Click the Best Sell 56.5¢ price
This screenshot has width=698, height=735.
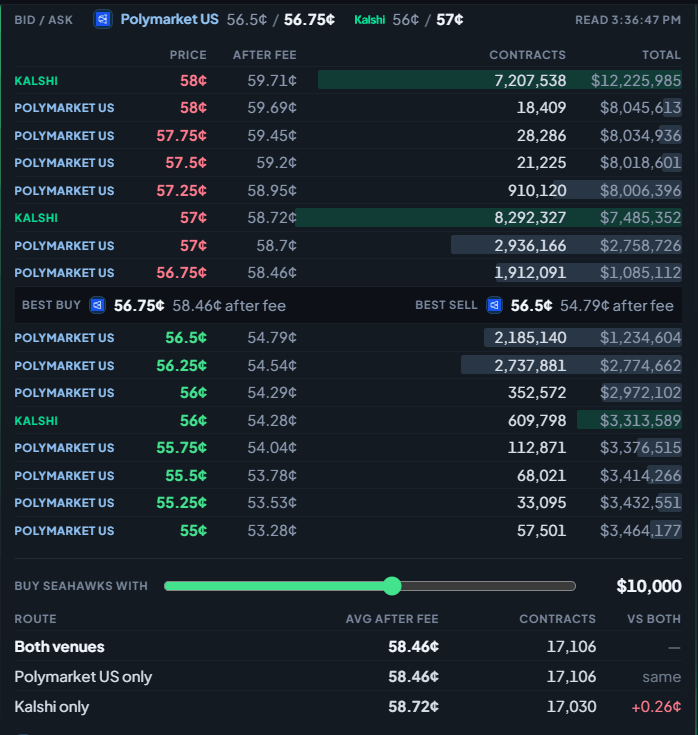[532, 306]
